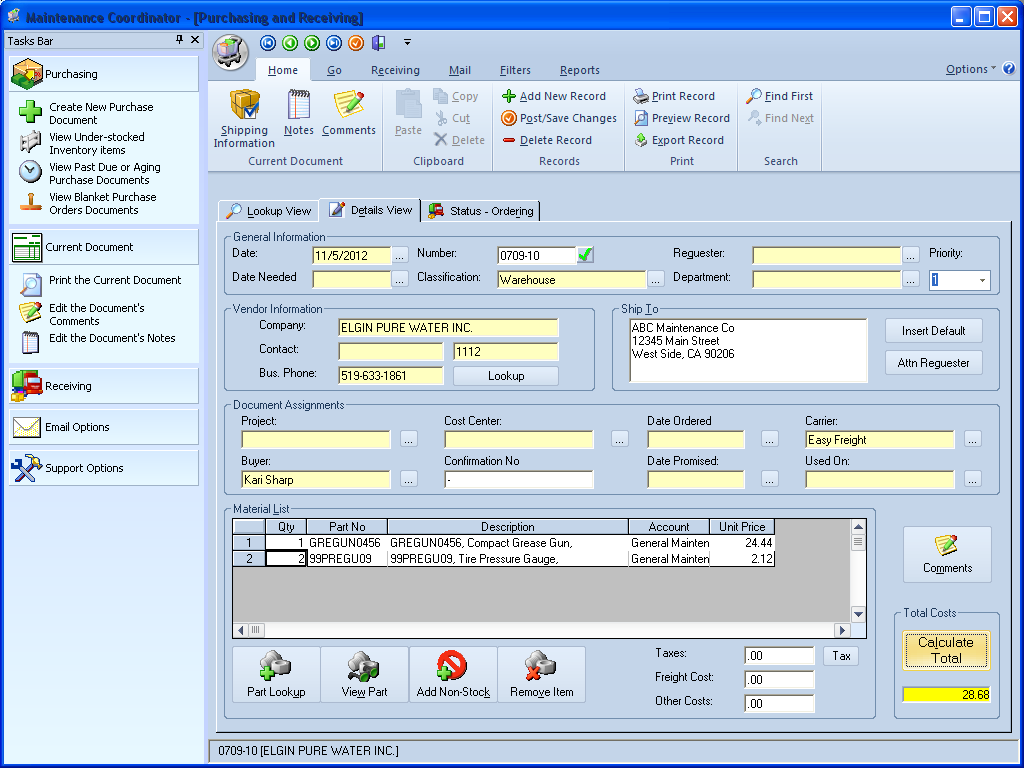Viewport: 1024px width, 768px height.
Task: Toggle auto-hide pin on the Tasks Bar
Action: point(178,40)
